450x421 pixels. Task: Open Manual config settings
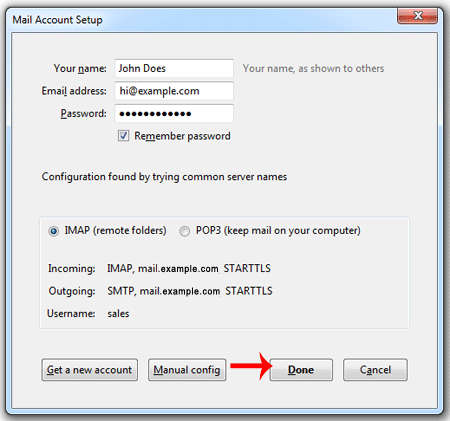tap(187, 370)
